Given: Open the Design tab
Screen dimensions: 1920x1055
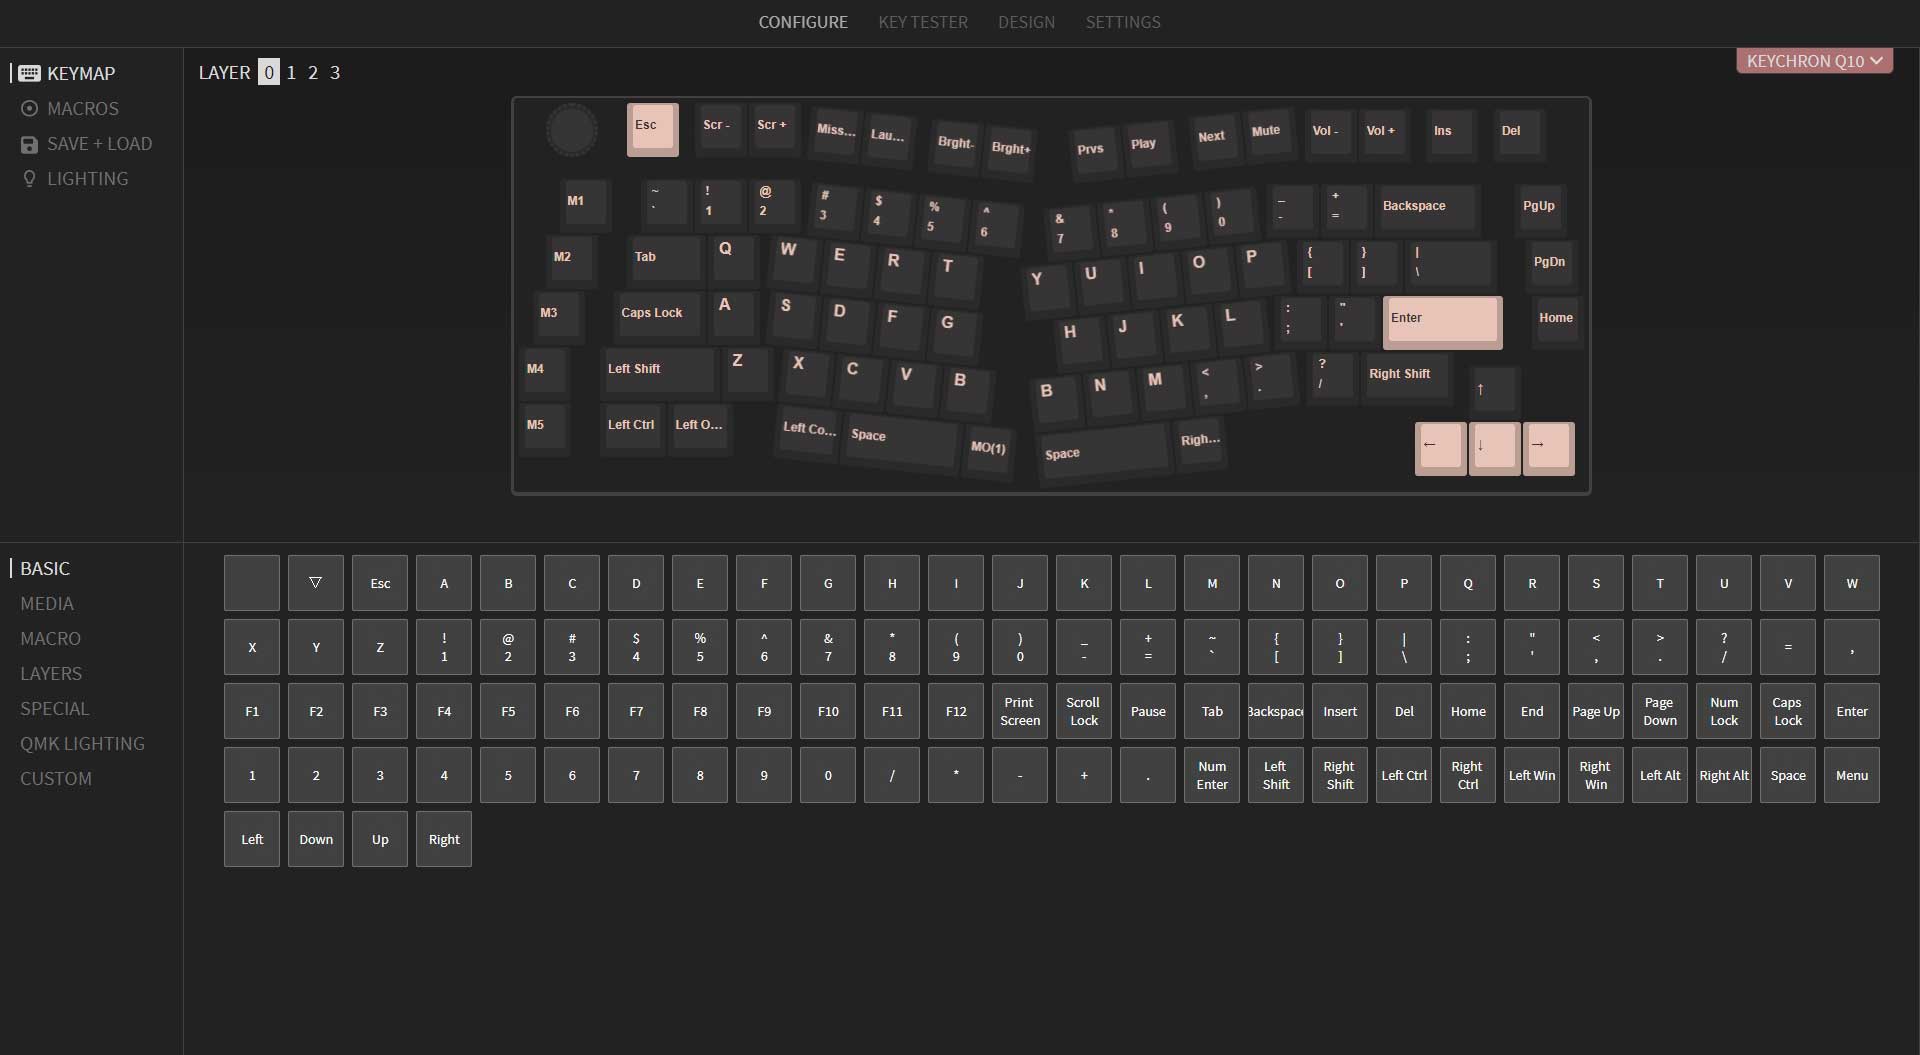Looking at the screenshot, I should [x=1026, y=22].
